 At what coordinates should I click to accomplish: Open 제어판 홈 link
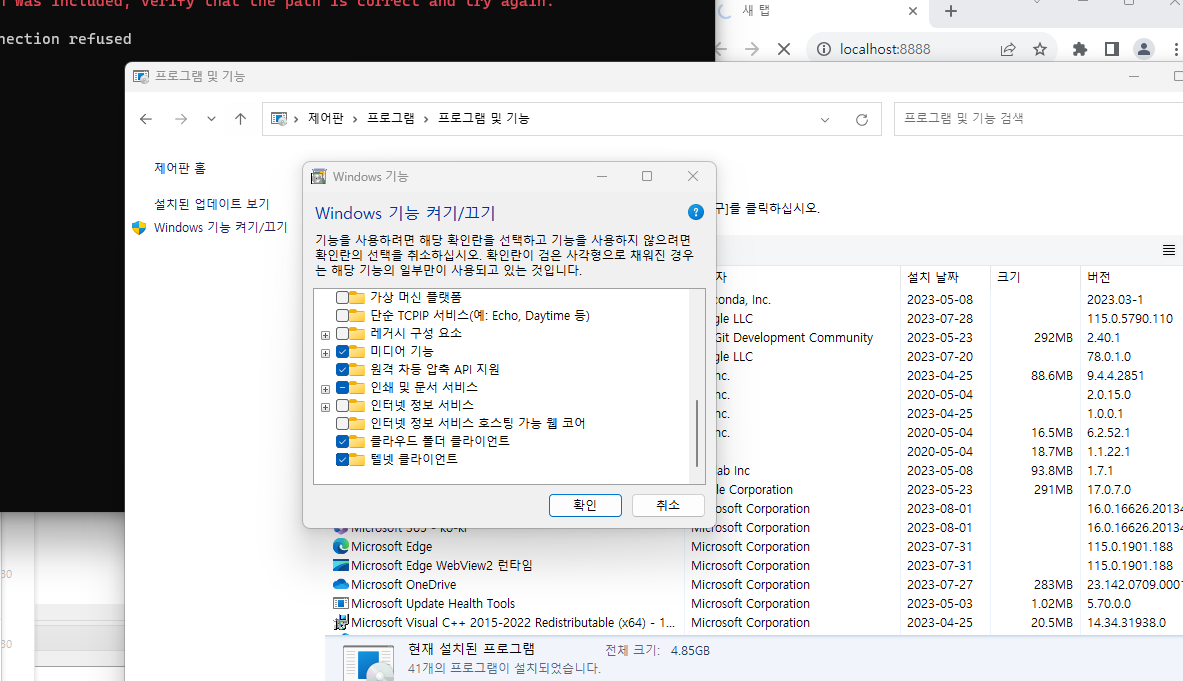(180, 168)
